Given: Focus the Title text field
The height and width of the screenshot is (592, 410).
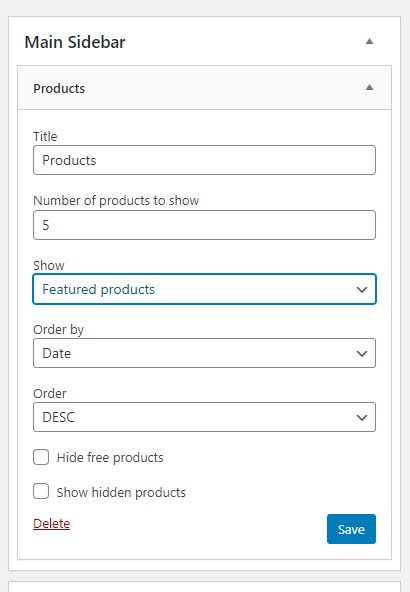Looking at the screenshot, I should 204,160.
